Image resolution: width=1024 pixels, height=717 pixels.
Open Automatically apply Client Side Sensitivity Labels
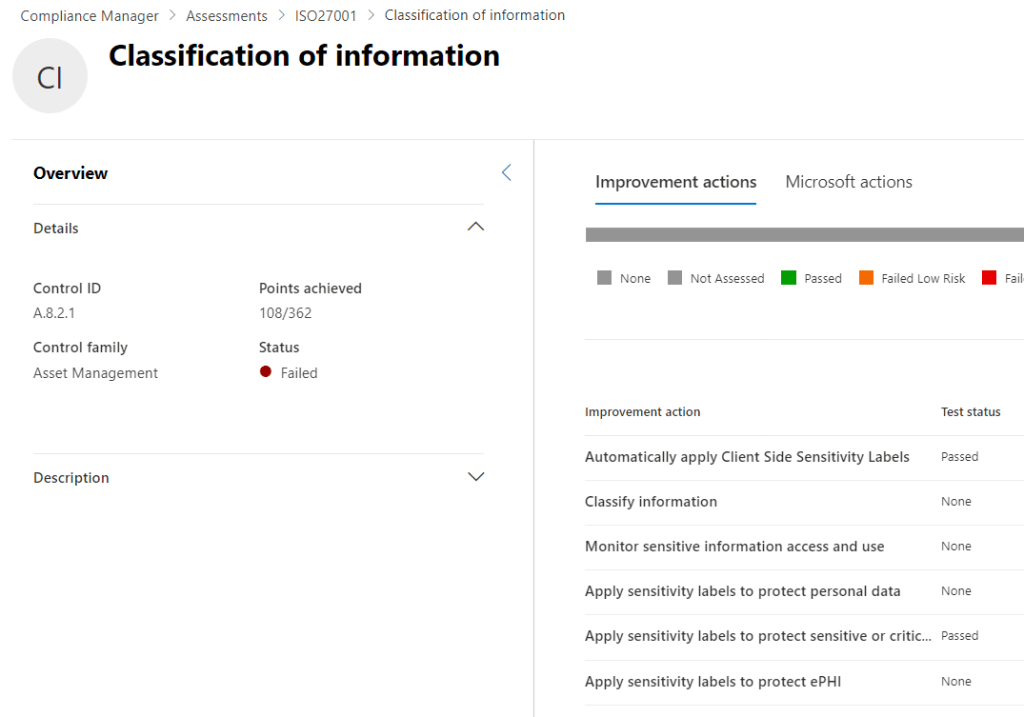click(x=747, y=457)
